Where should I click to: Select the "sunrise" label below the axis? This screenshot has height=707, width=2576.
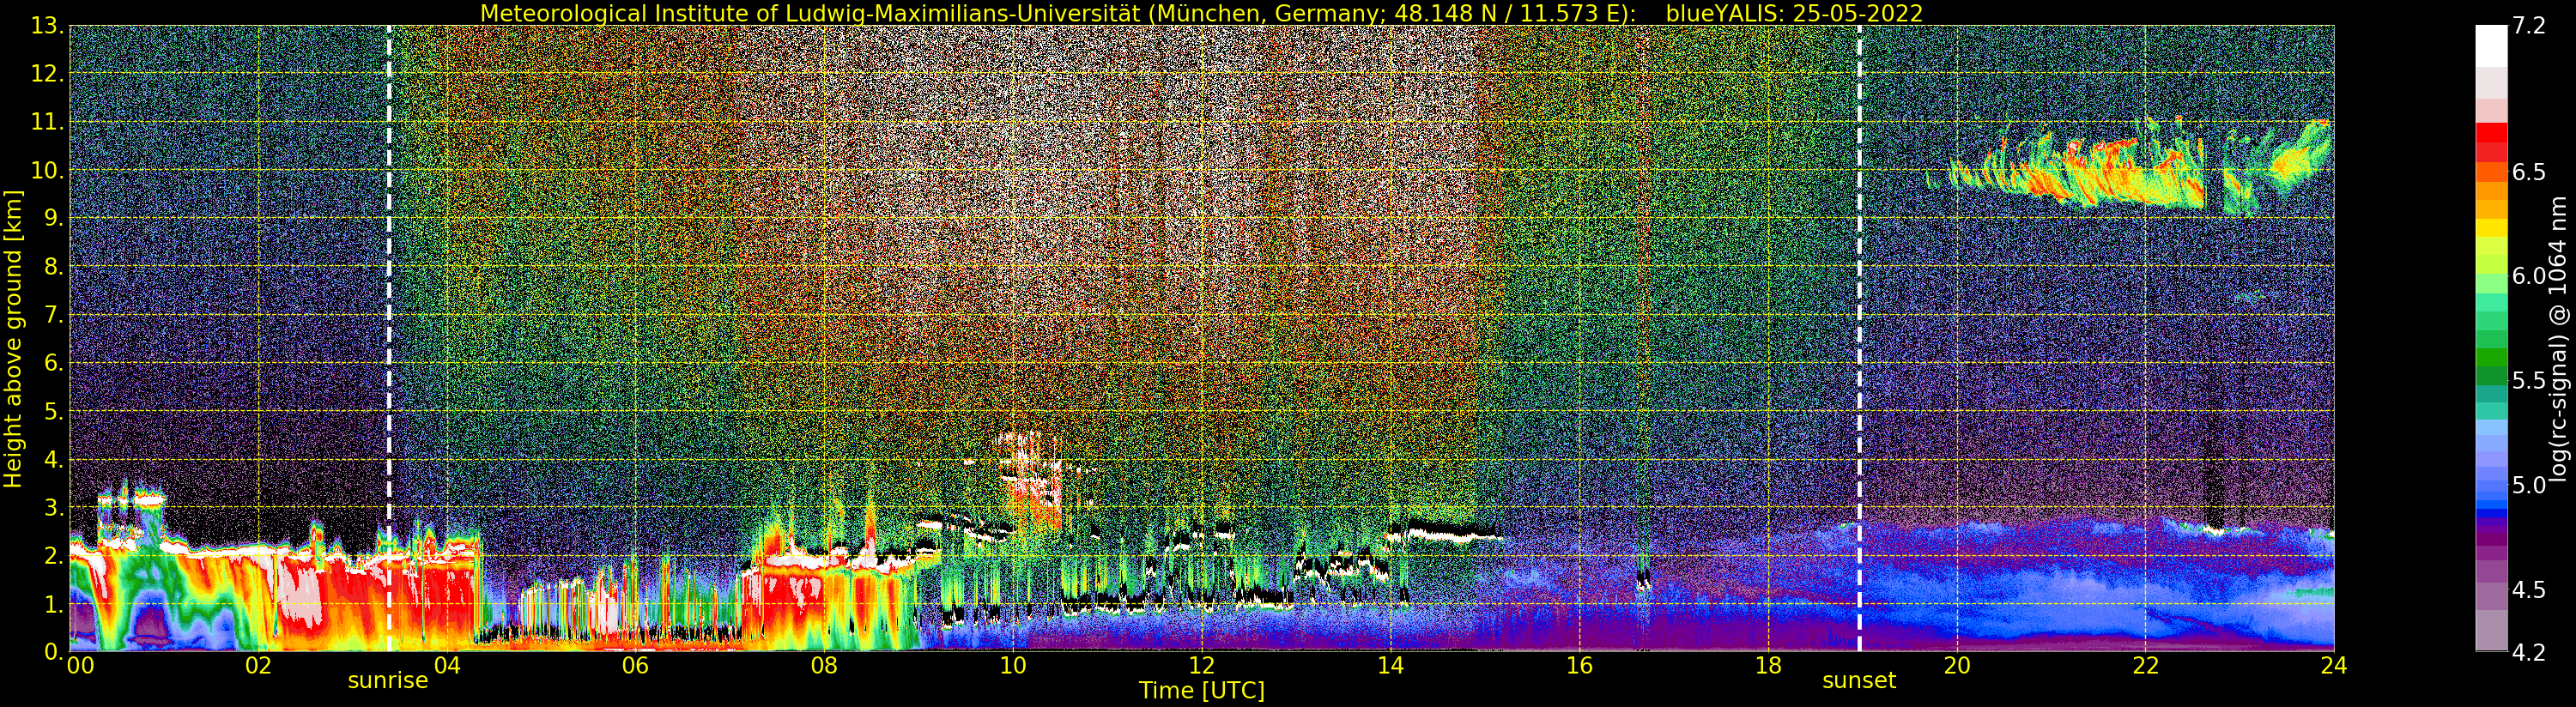pos(388,681)
